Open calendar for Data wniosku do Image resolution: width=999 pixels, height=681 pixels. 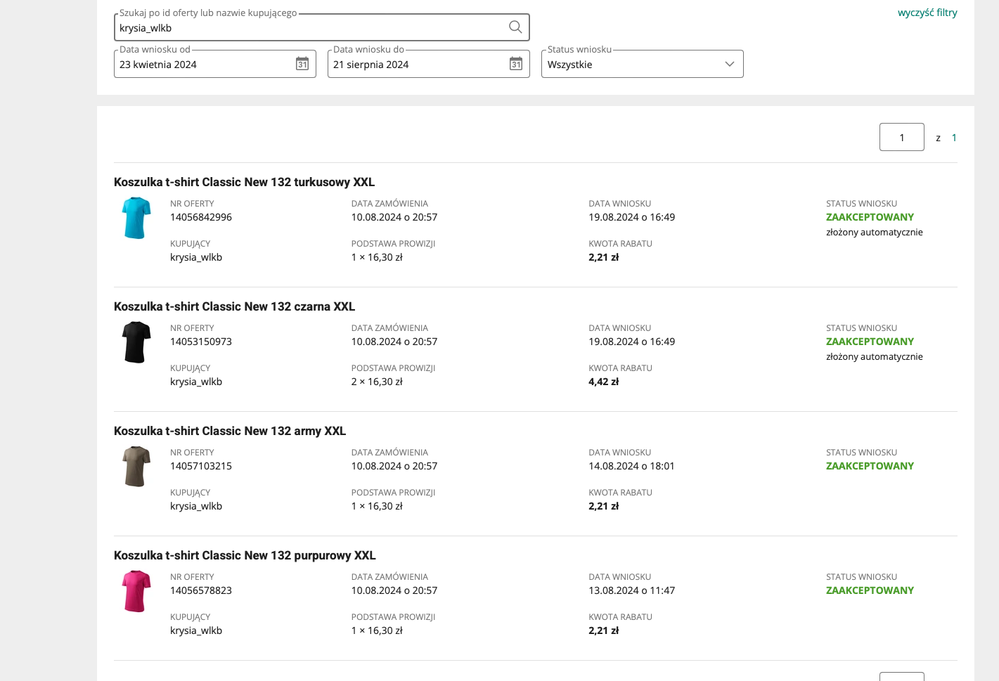[516, 64]
